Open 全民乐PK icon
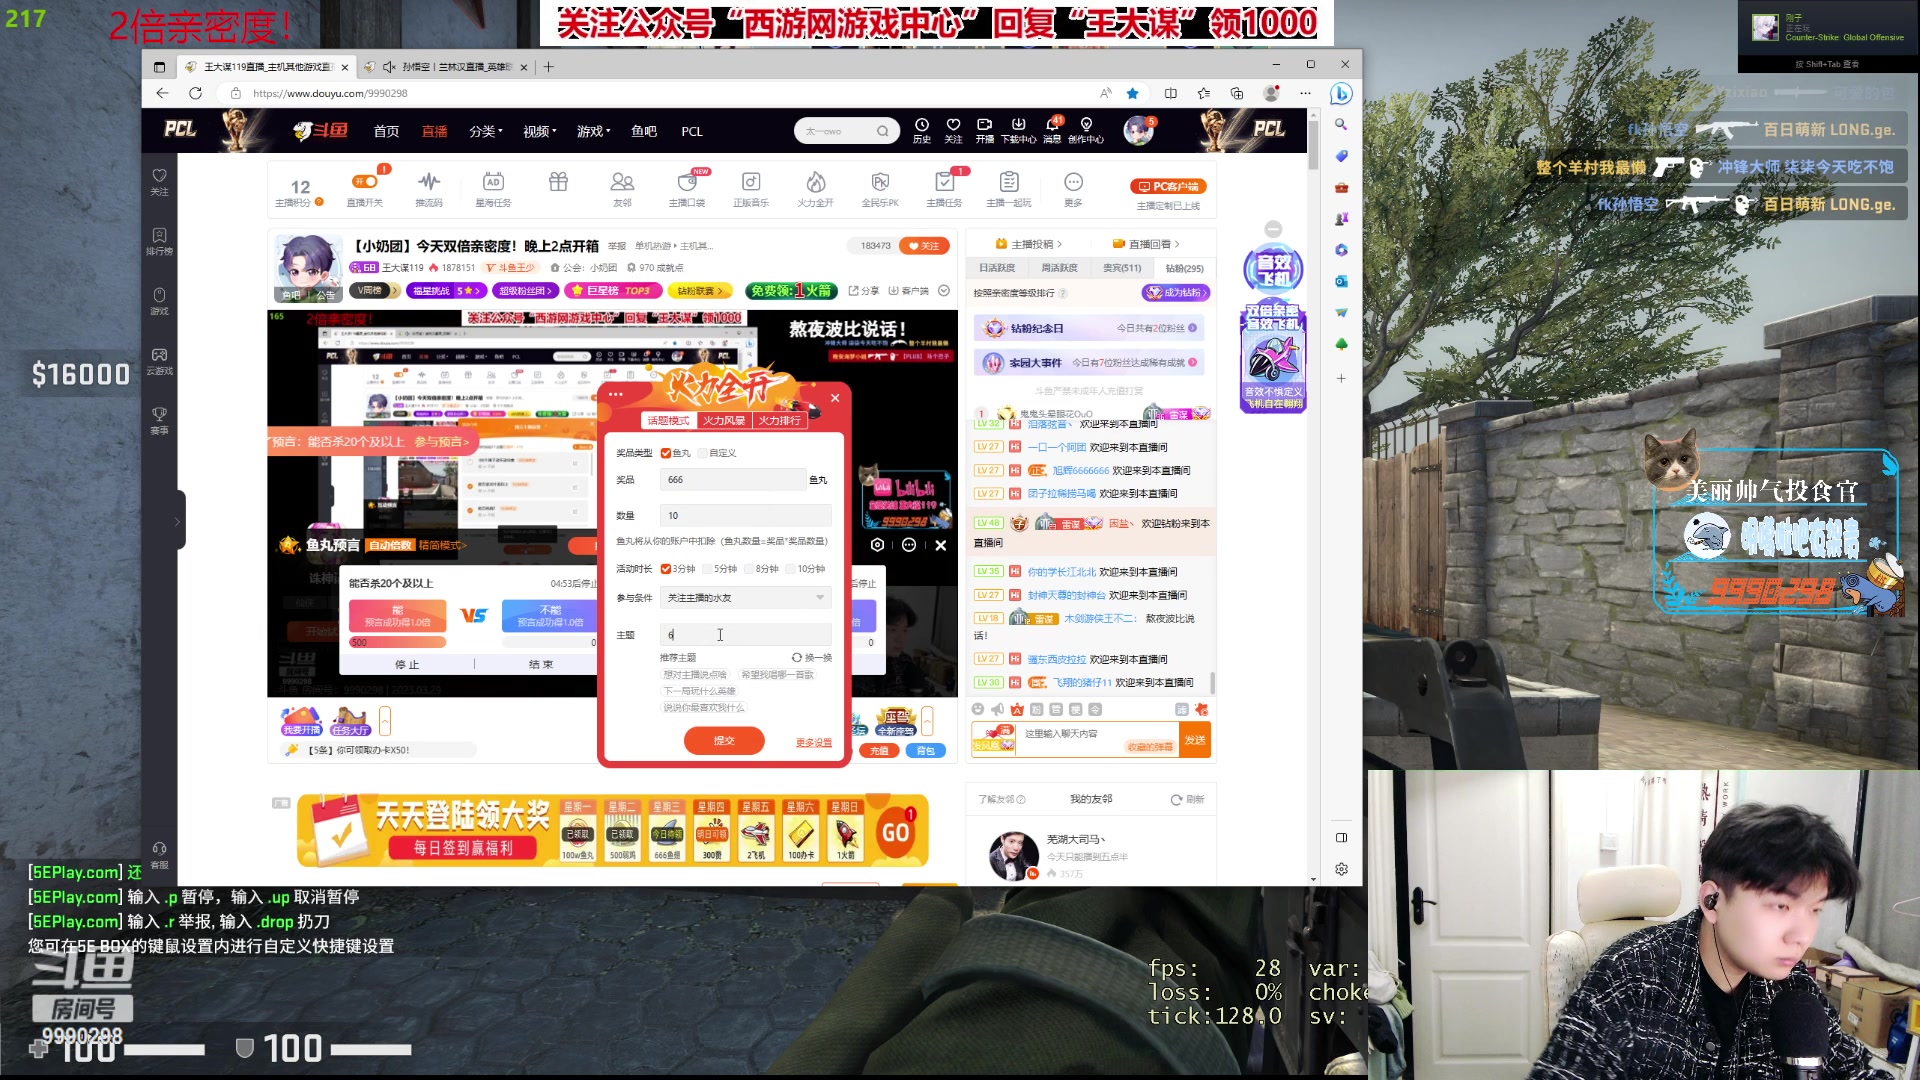The image size is (1920, 1080). pos(880,182)
